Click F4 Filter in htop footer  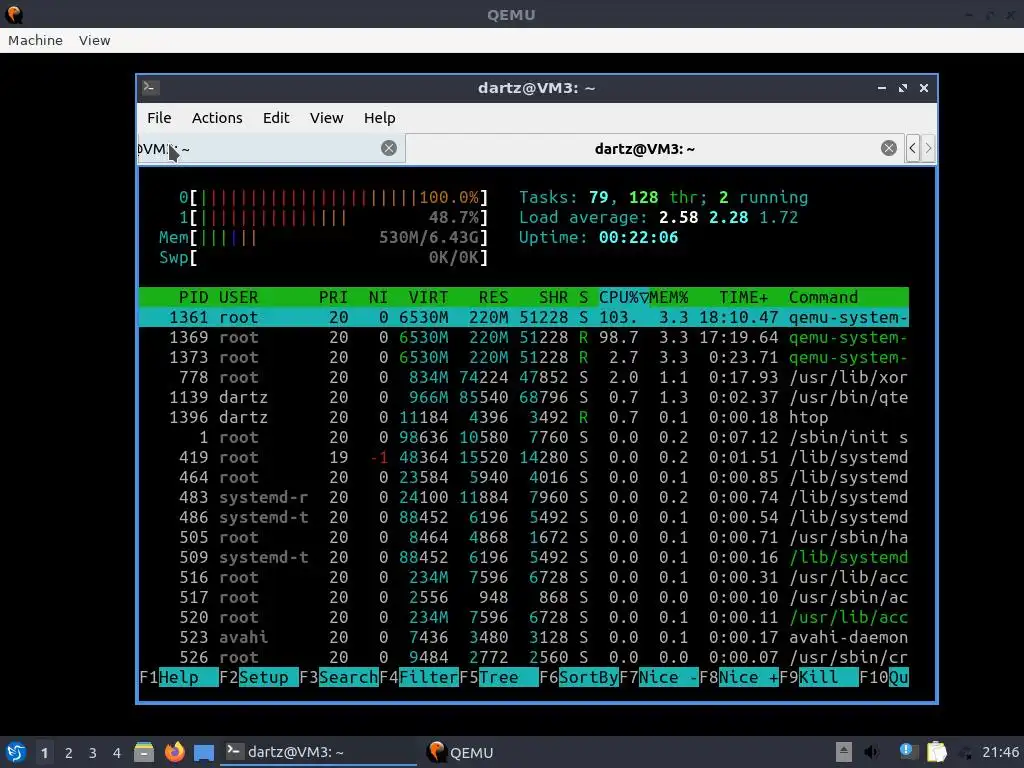[x=419, y=677]
